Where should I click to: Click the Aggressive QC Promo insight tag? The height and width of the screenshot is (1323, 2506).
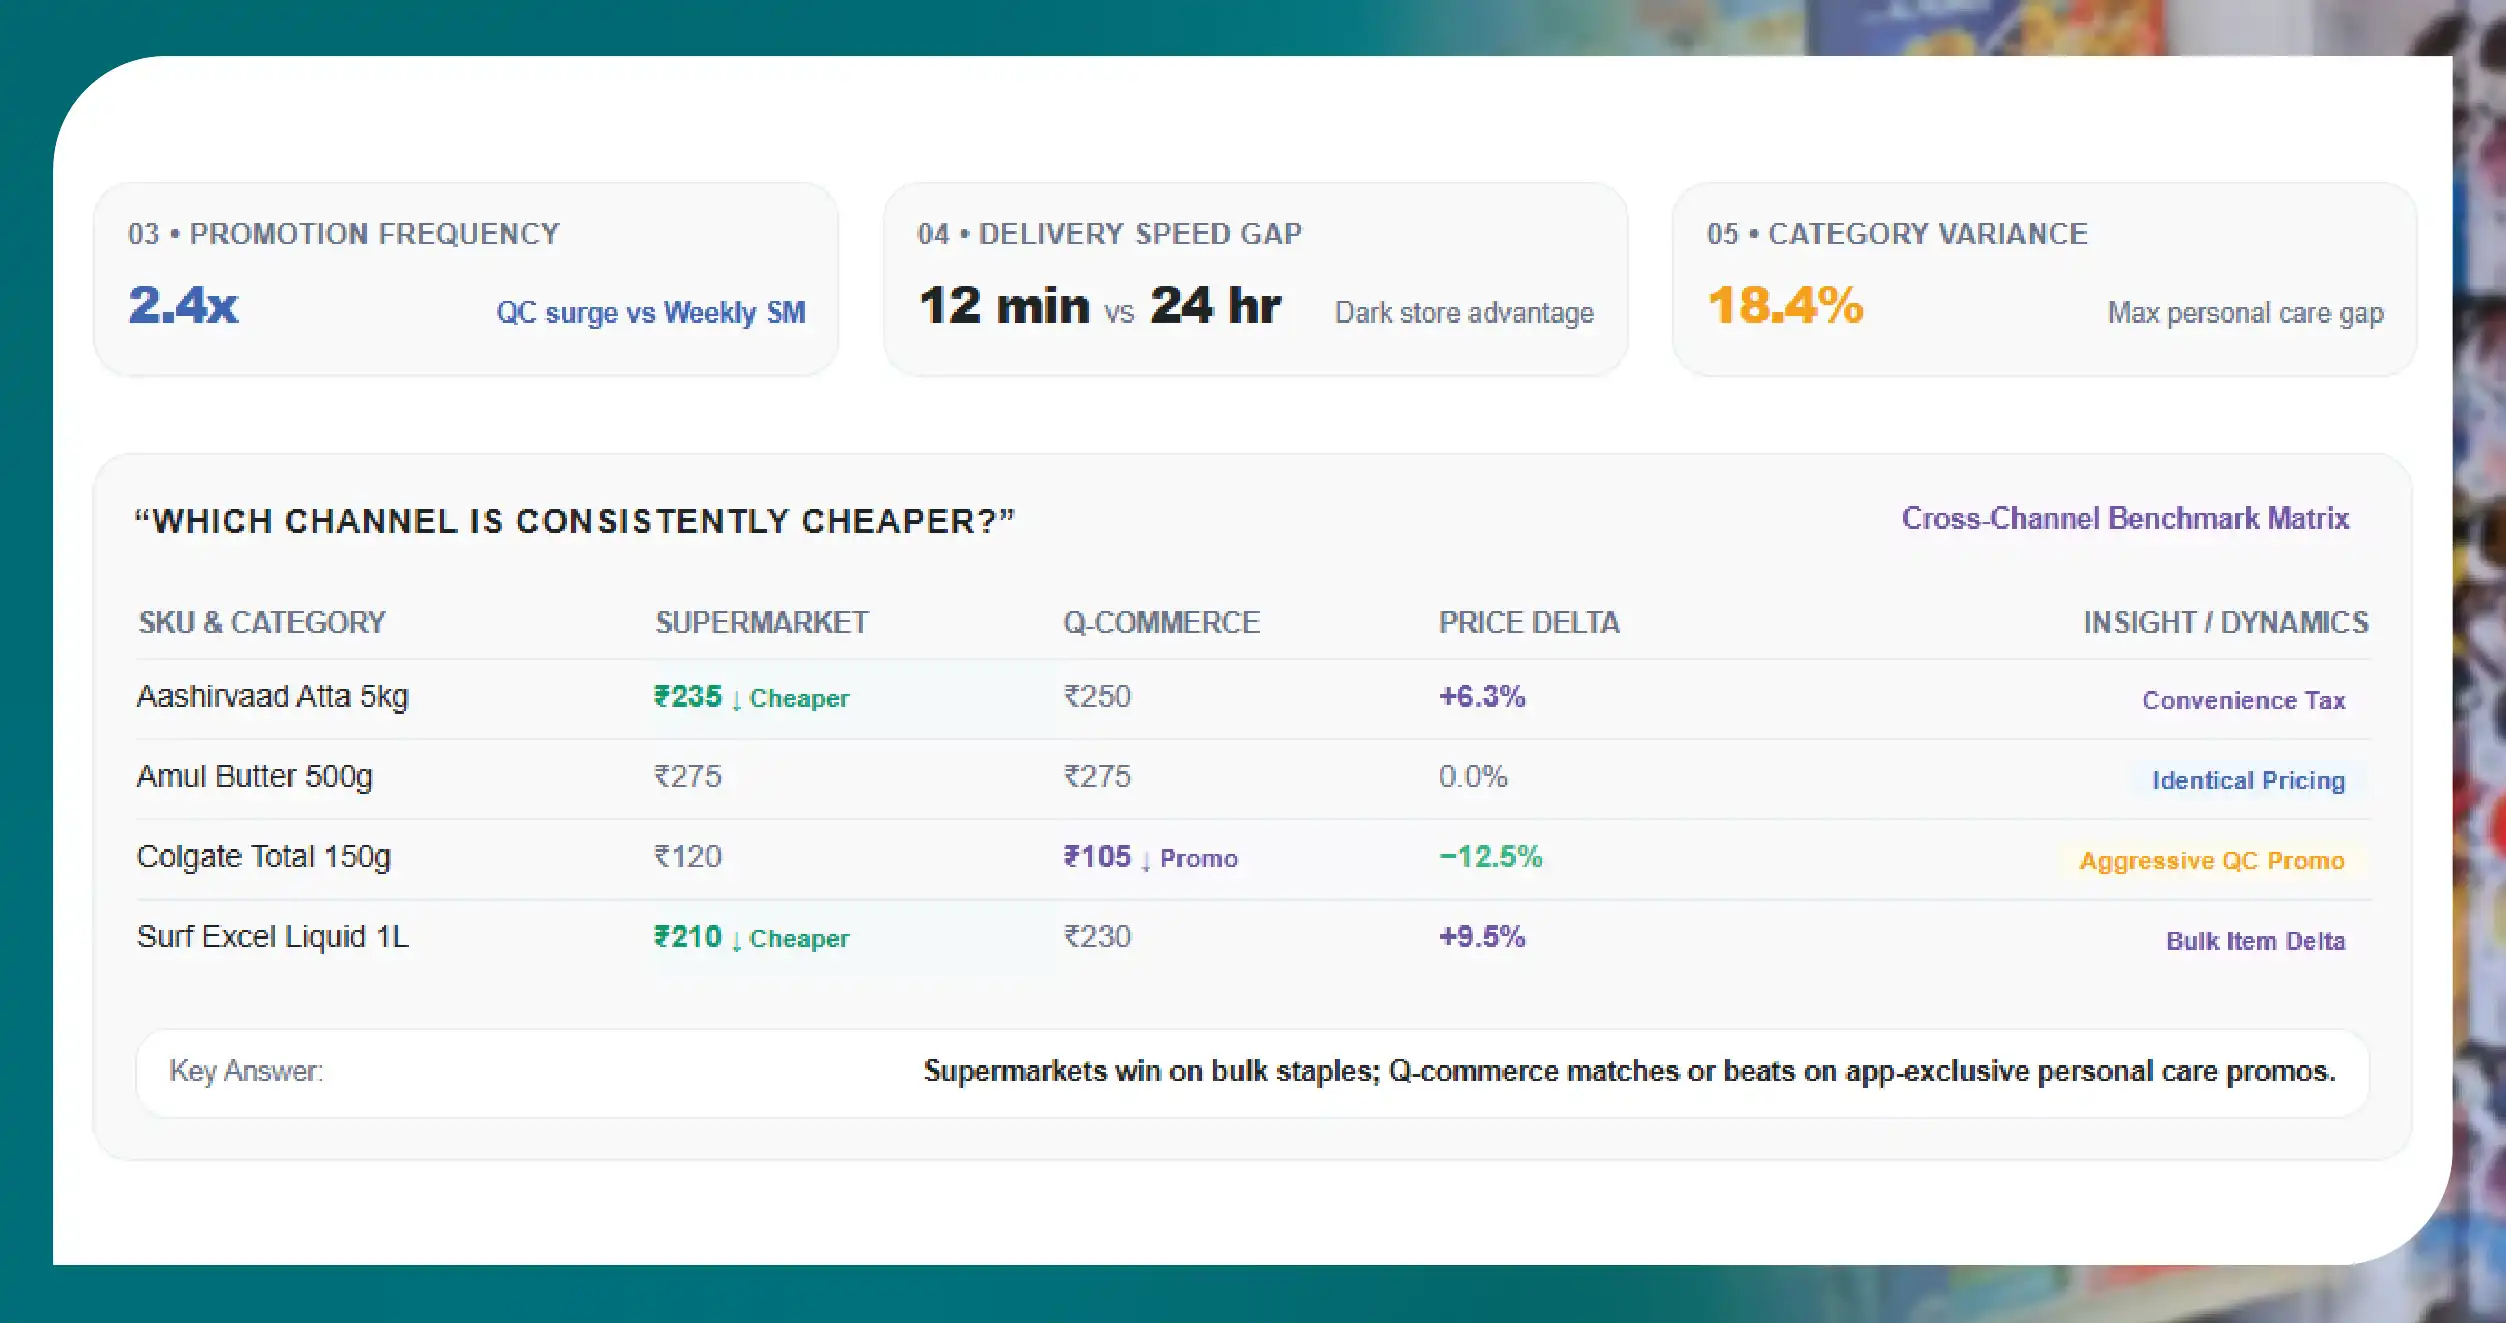point(2212,861)
